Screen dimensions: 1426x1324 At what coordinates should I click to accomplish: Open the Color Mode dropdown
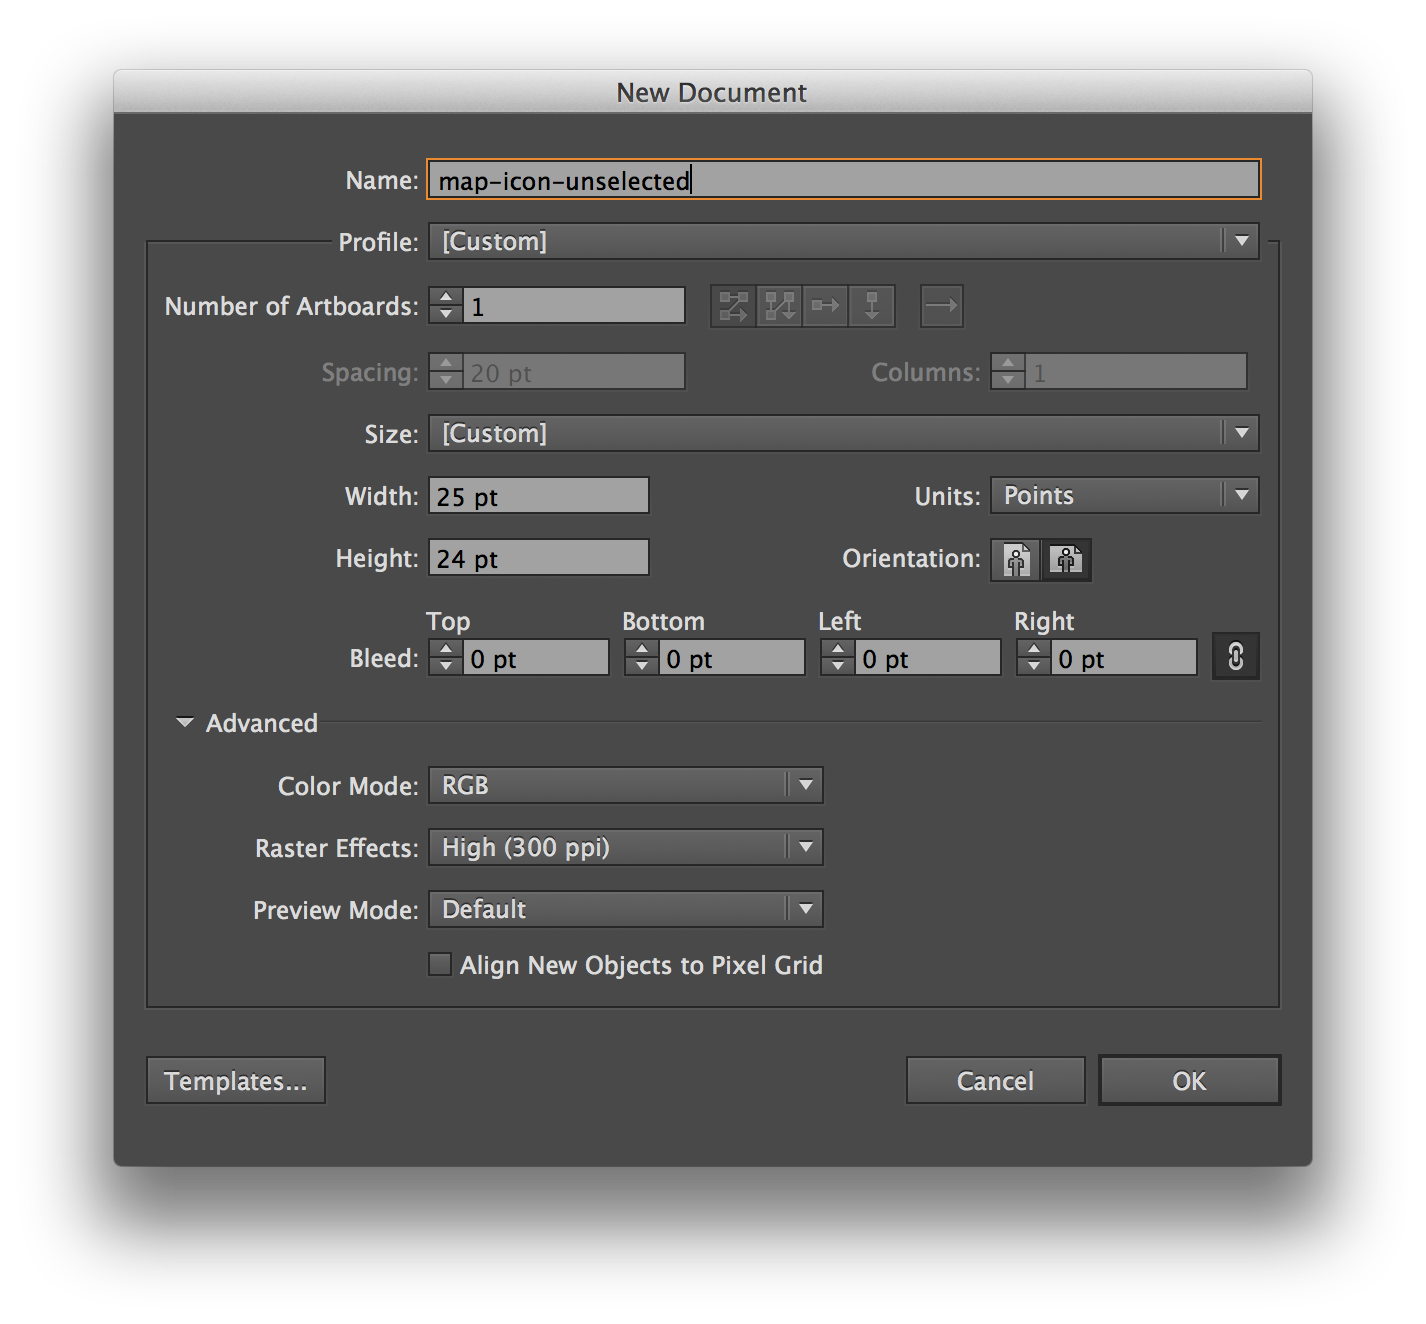[x=805, y=786]
